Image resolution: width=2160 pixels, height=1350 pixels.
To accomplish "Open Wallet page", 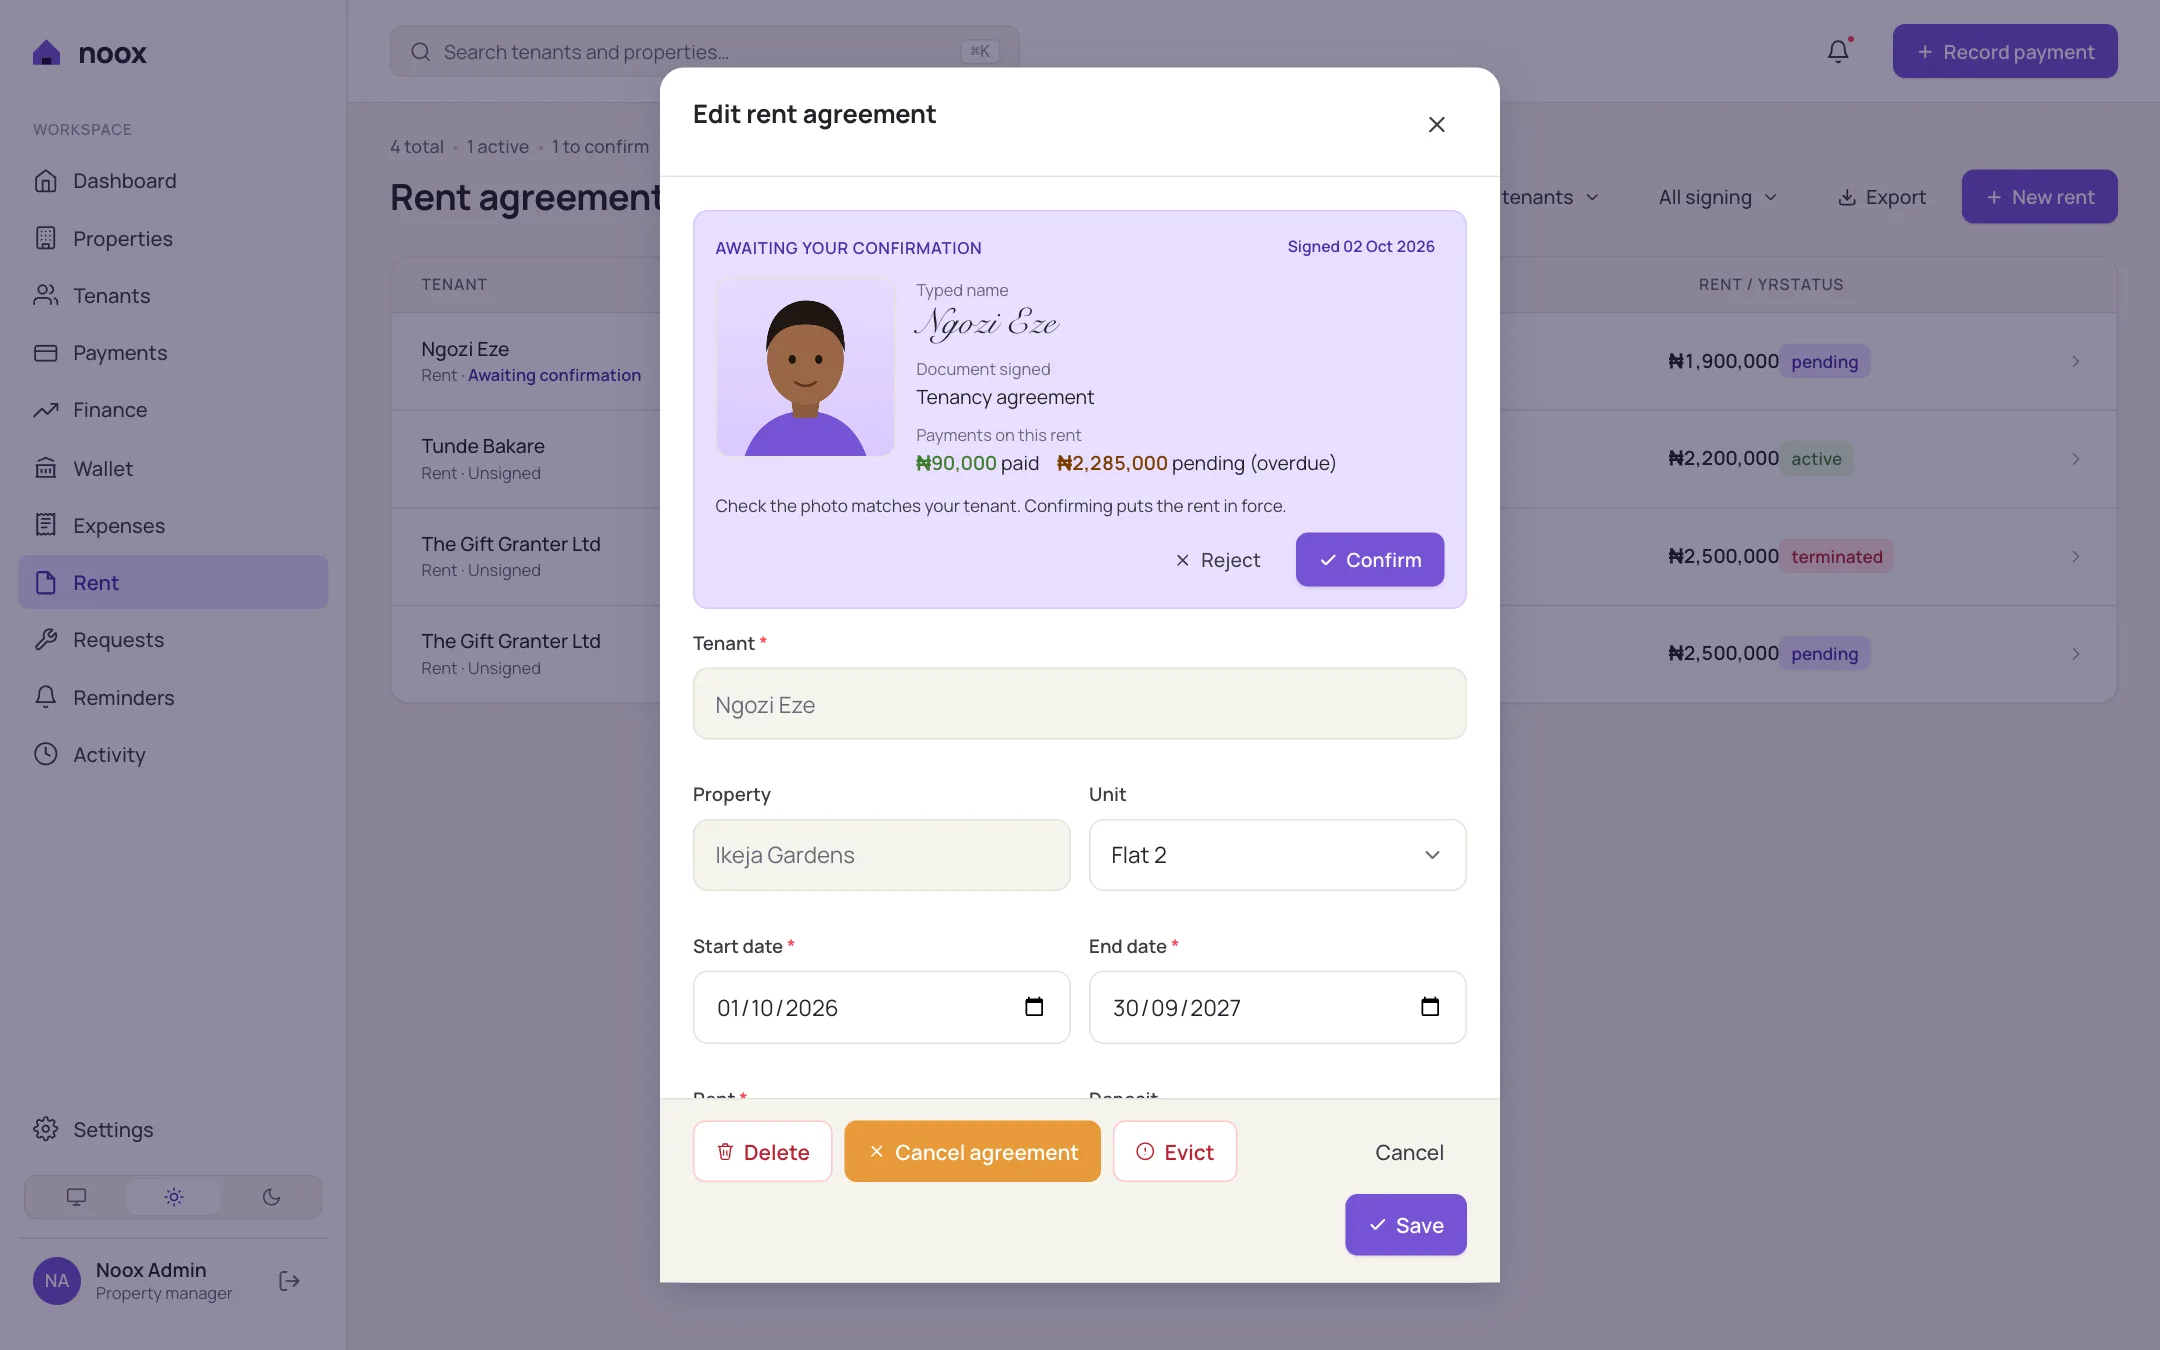I will tap(173, 468).
